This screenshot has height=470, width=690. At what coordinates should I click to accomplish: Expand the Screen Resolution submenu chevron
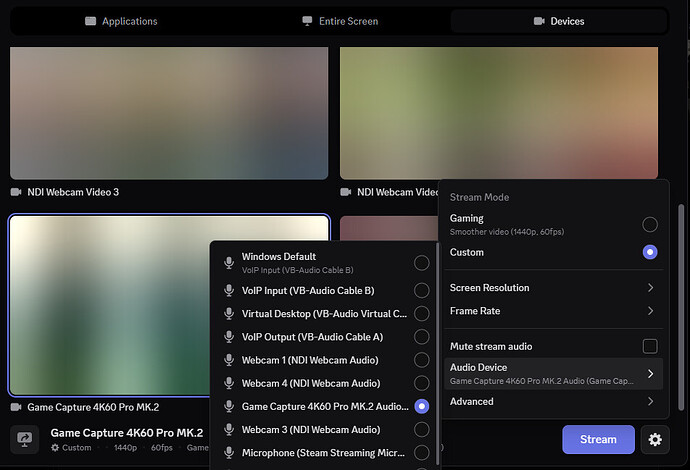coord(650,287)
